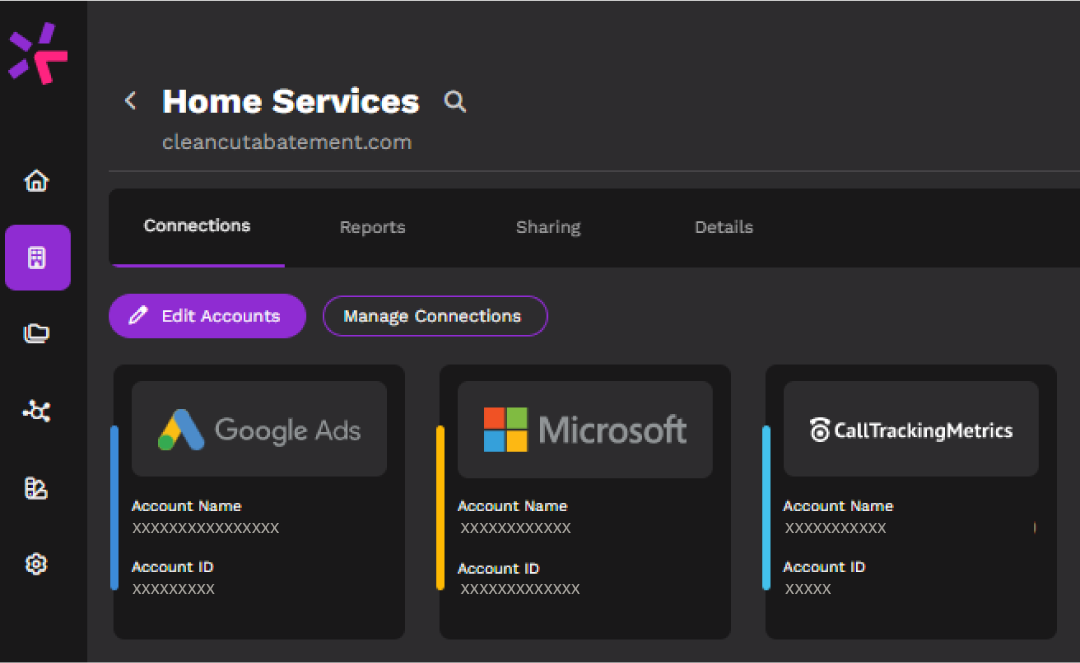Open the folders icon in sidebar
This screenshot has width=1080, height=663.
[37, 334]
